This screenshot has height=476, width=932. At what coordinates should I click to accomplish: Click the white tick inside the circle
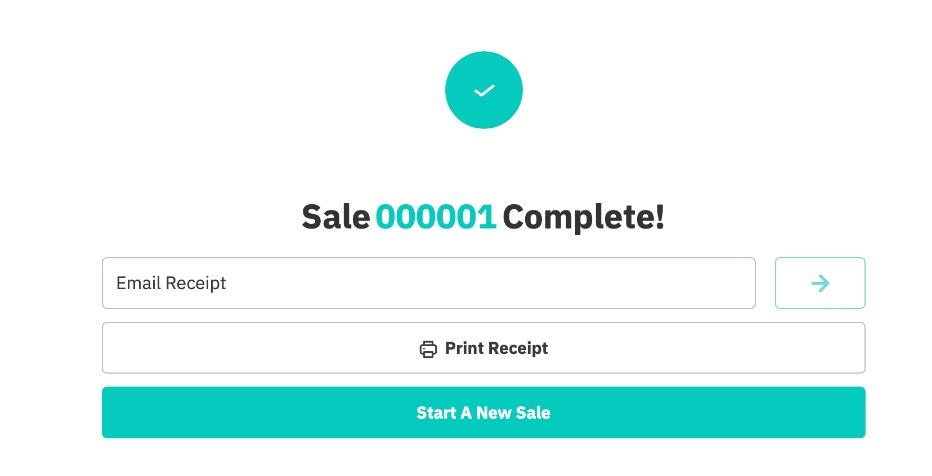tap(484, 91)
